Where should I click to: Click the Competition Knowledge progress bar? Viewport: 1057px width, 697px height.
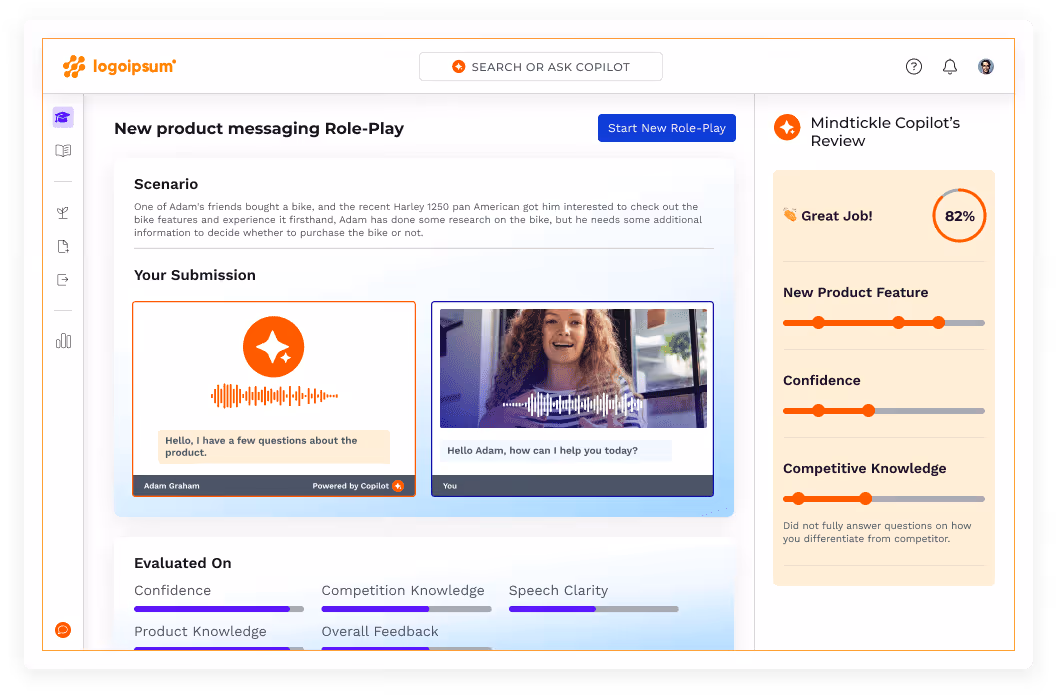tap(406, 609)
